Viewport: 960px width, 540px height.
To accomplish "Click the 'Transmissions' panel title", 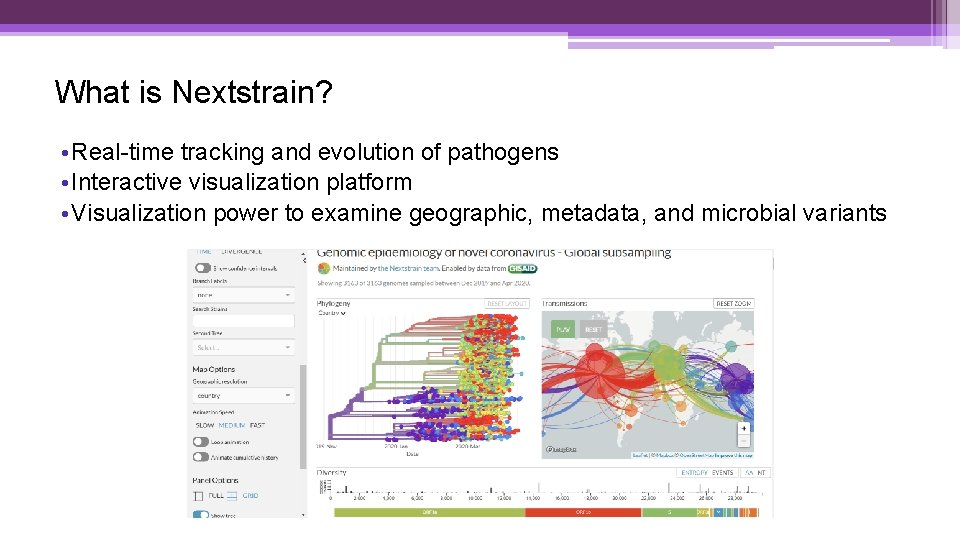I will [564, 304].
